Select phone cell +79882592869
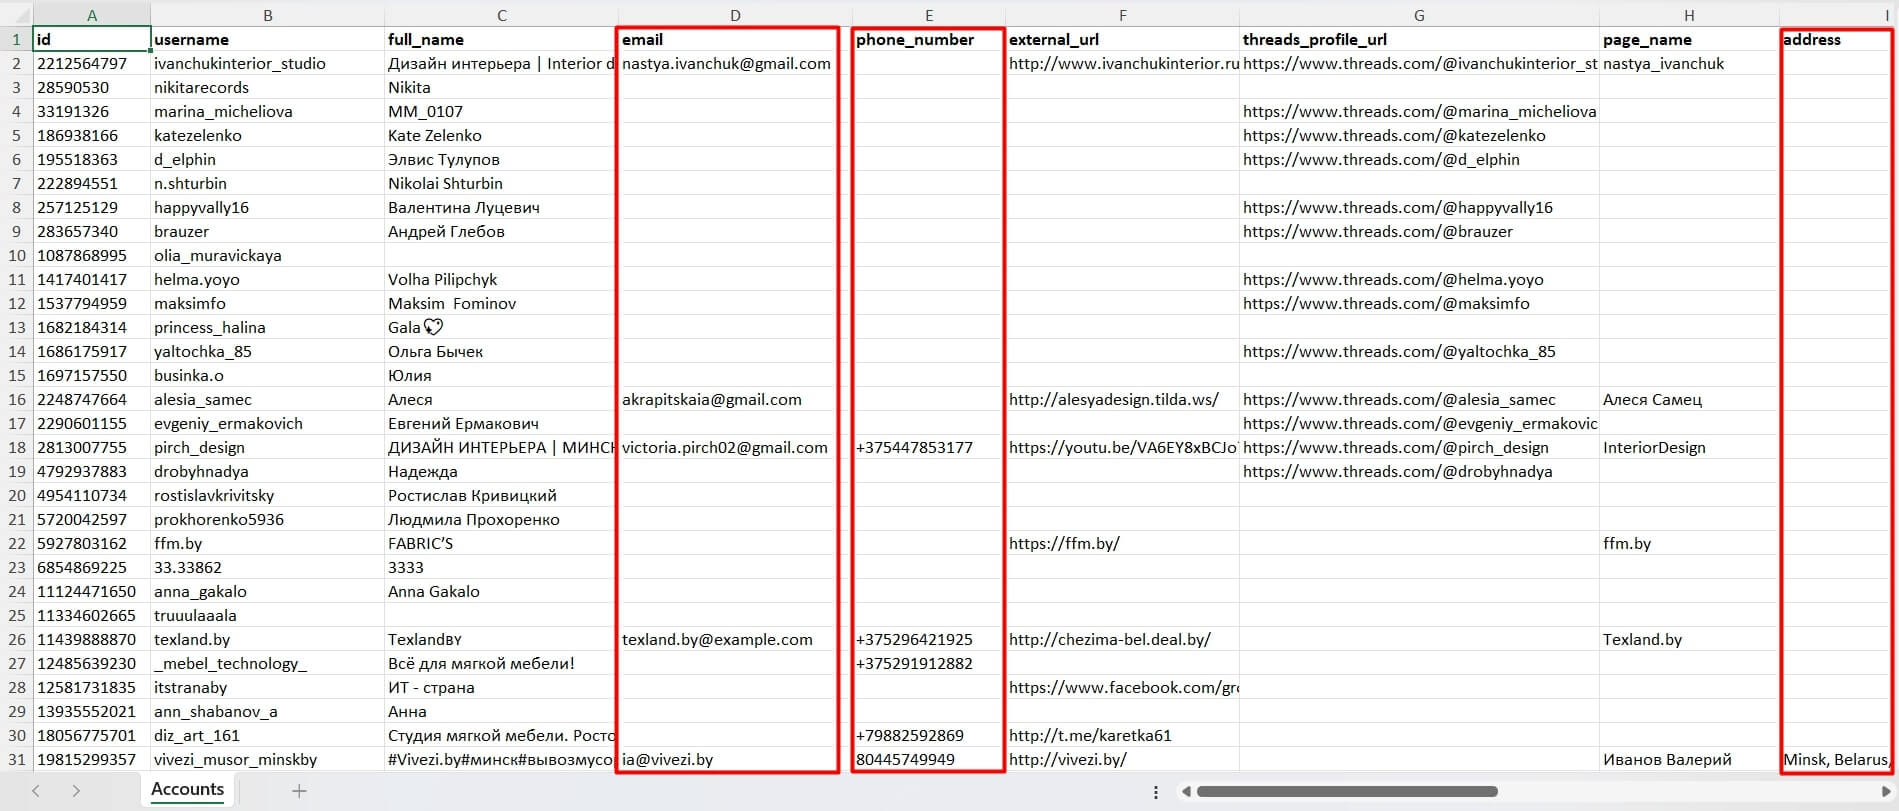This screenshot has width=1899, height=811. click(929, 735)
